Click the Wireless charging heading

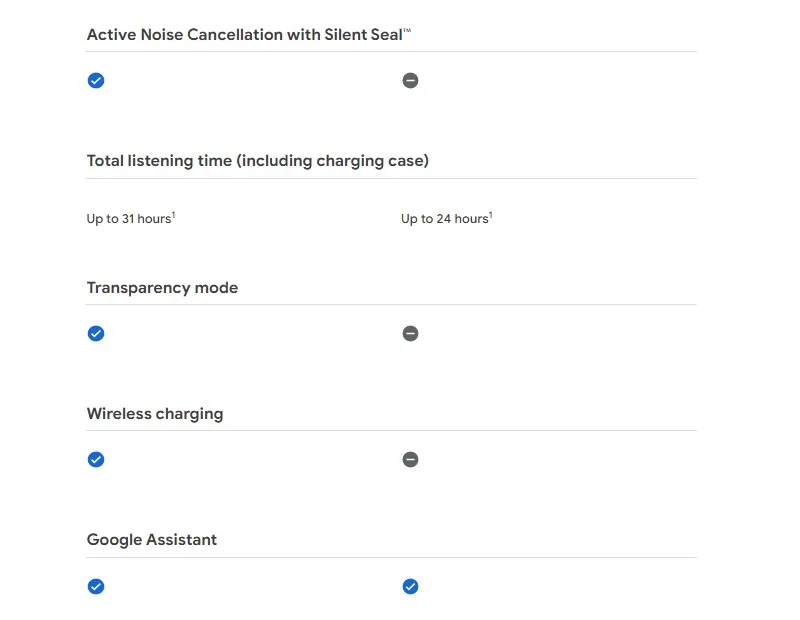click(x=154, y=414)
